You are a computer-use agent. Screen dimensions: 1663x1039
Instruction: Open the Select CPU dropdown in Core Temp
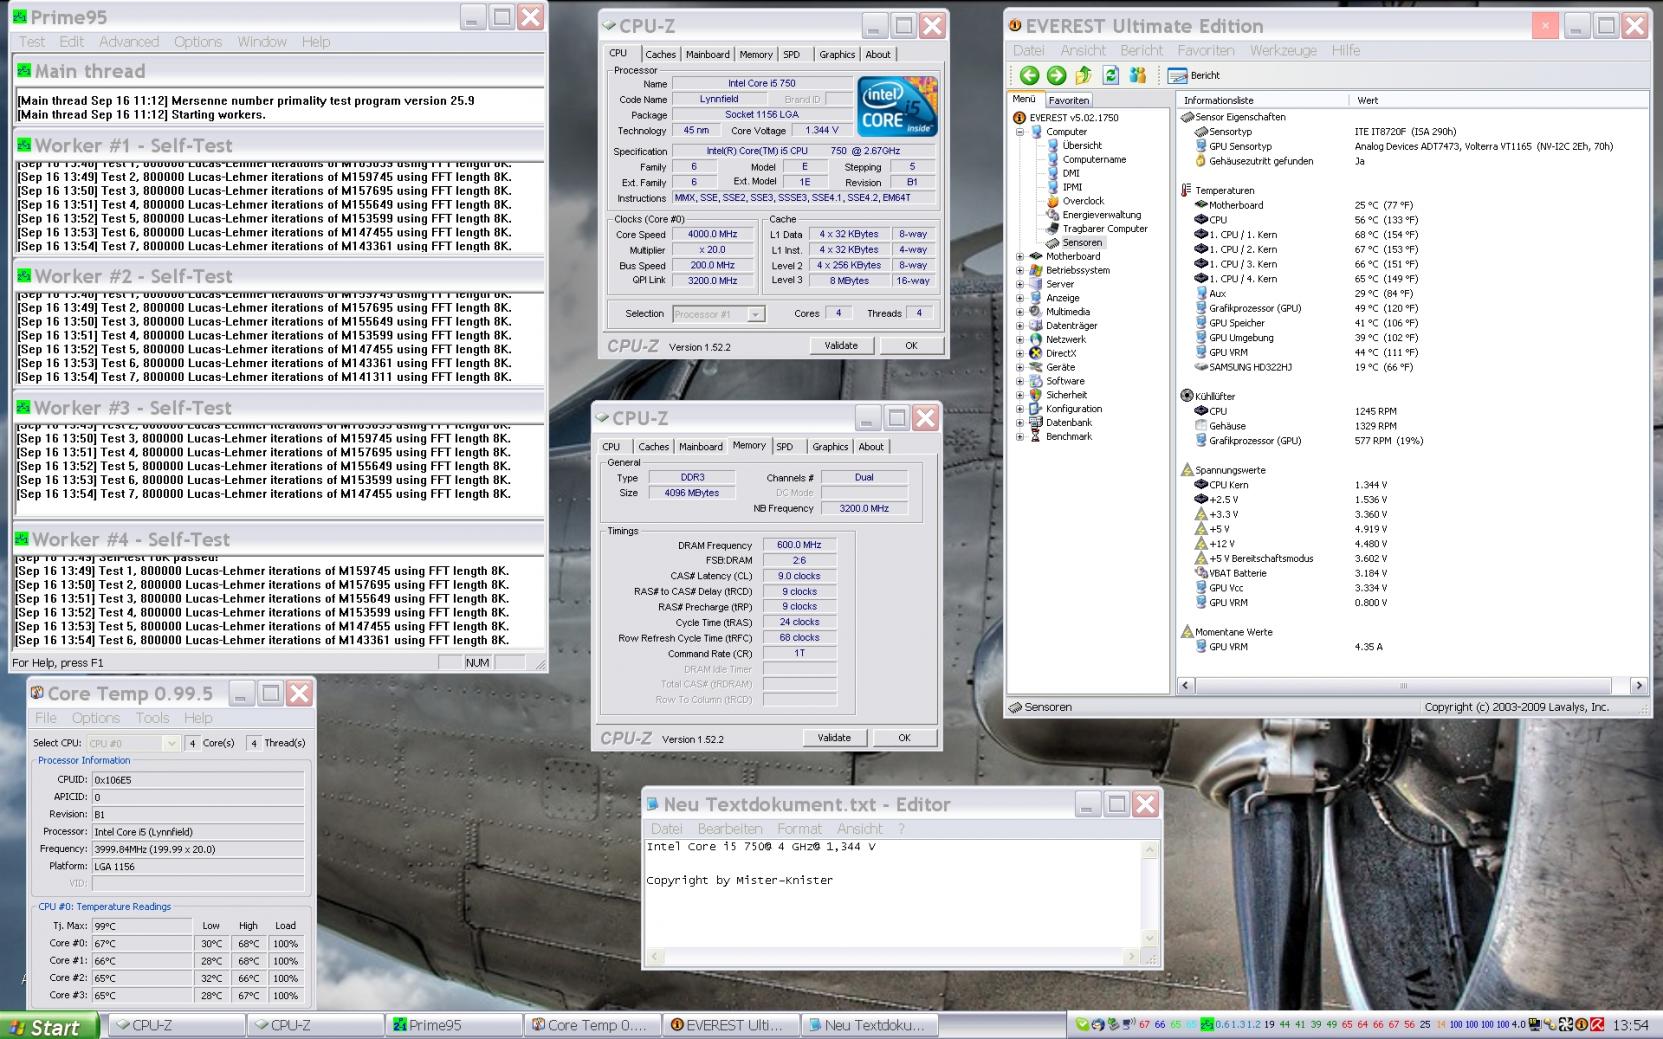[x=171, y=743]
